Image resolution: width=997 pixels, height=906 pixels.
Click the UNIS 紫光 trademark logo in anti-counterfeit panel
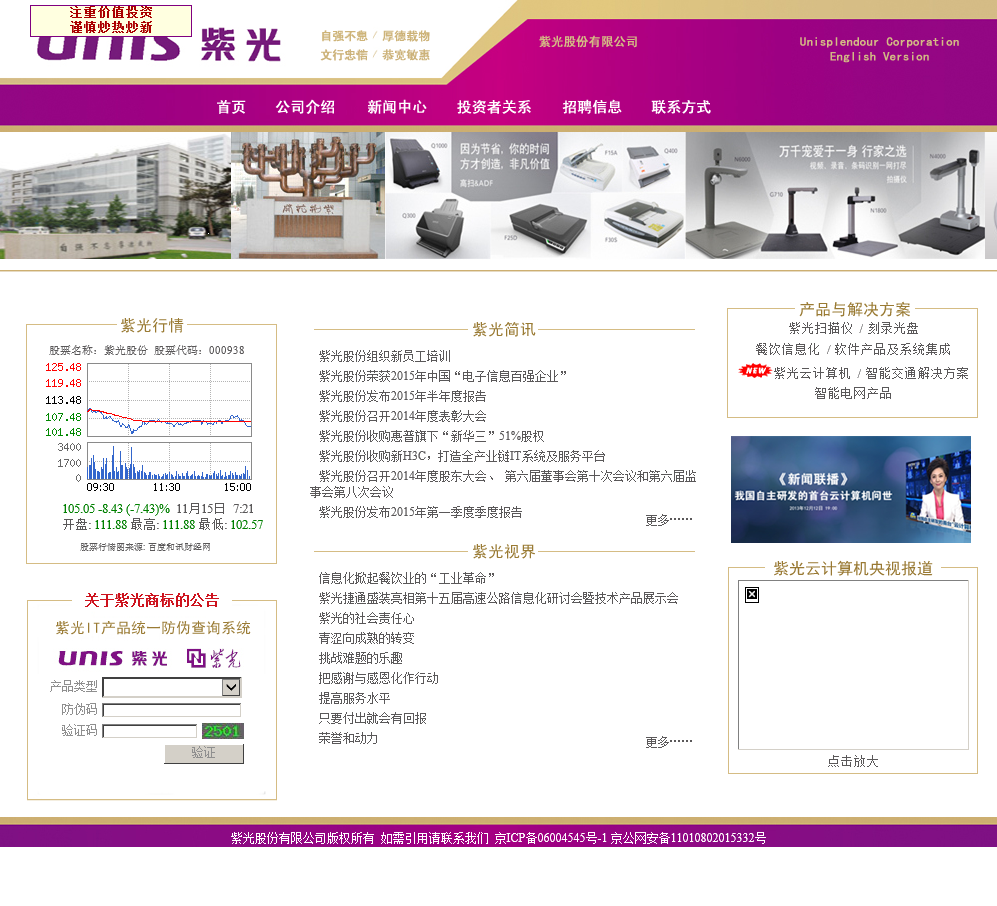pos(113,658)
